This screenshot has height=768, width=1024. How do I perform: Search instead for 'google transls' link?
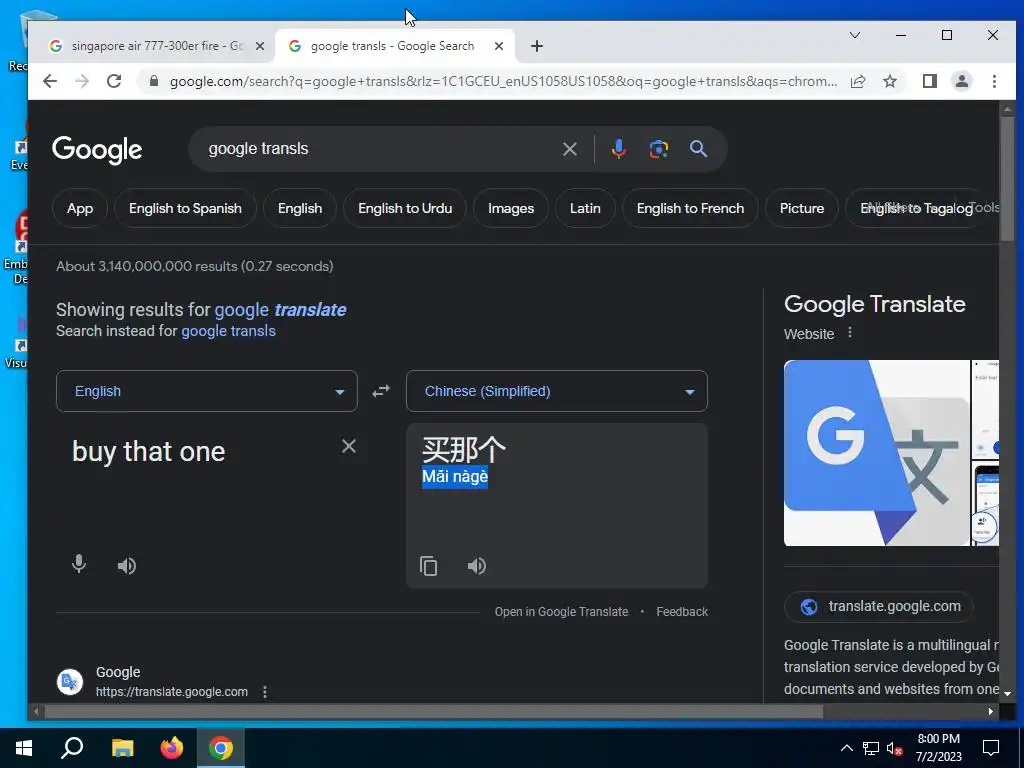click(228, 331)
